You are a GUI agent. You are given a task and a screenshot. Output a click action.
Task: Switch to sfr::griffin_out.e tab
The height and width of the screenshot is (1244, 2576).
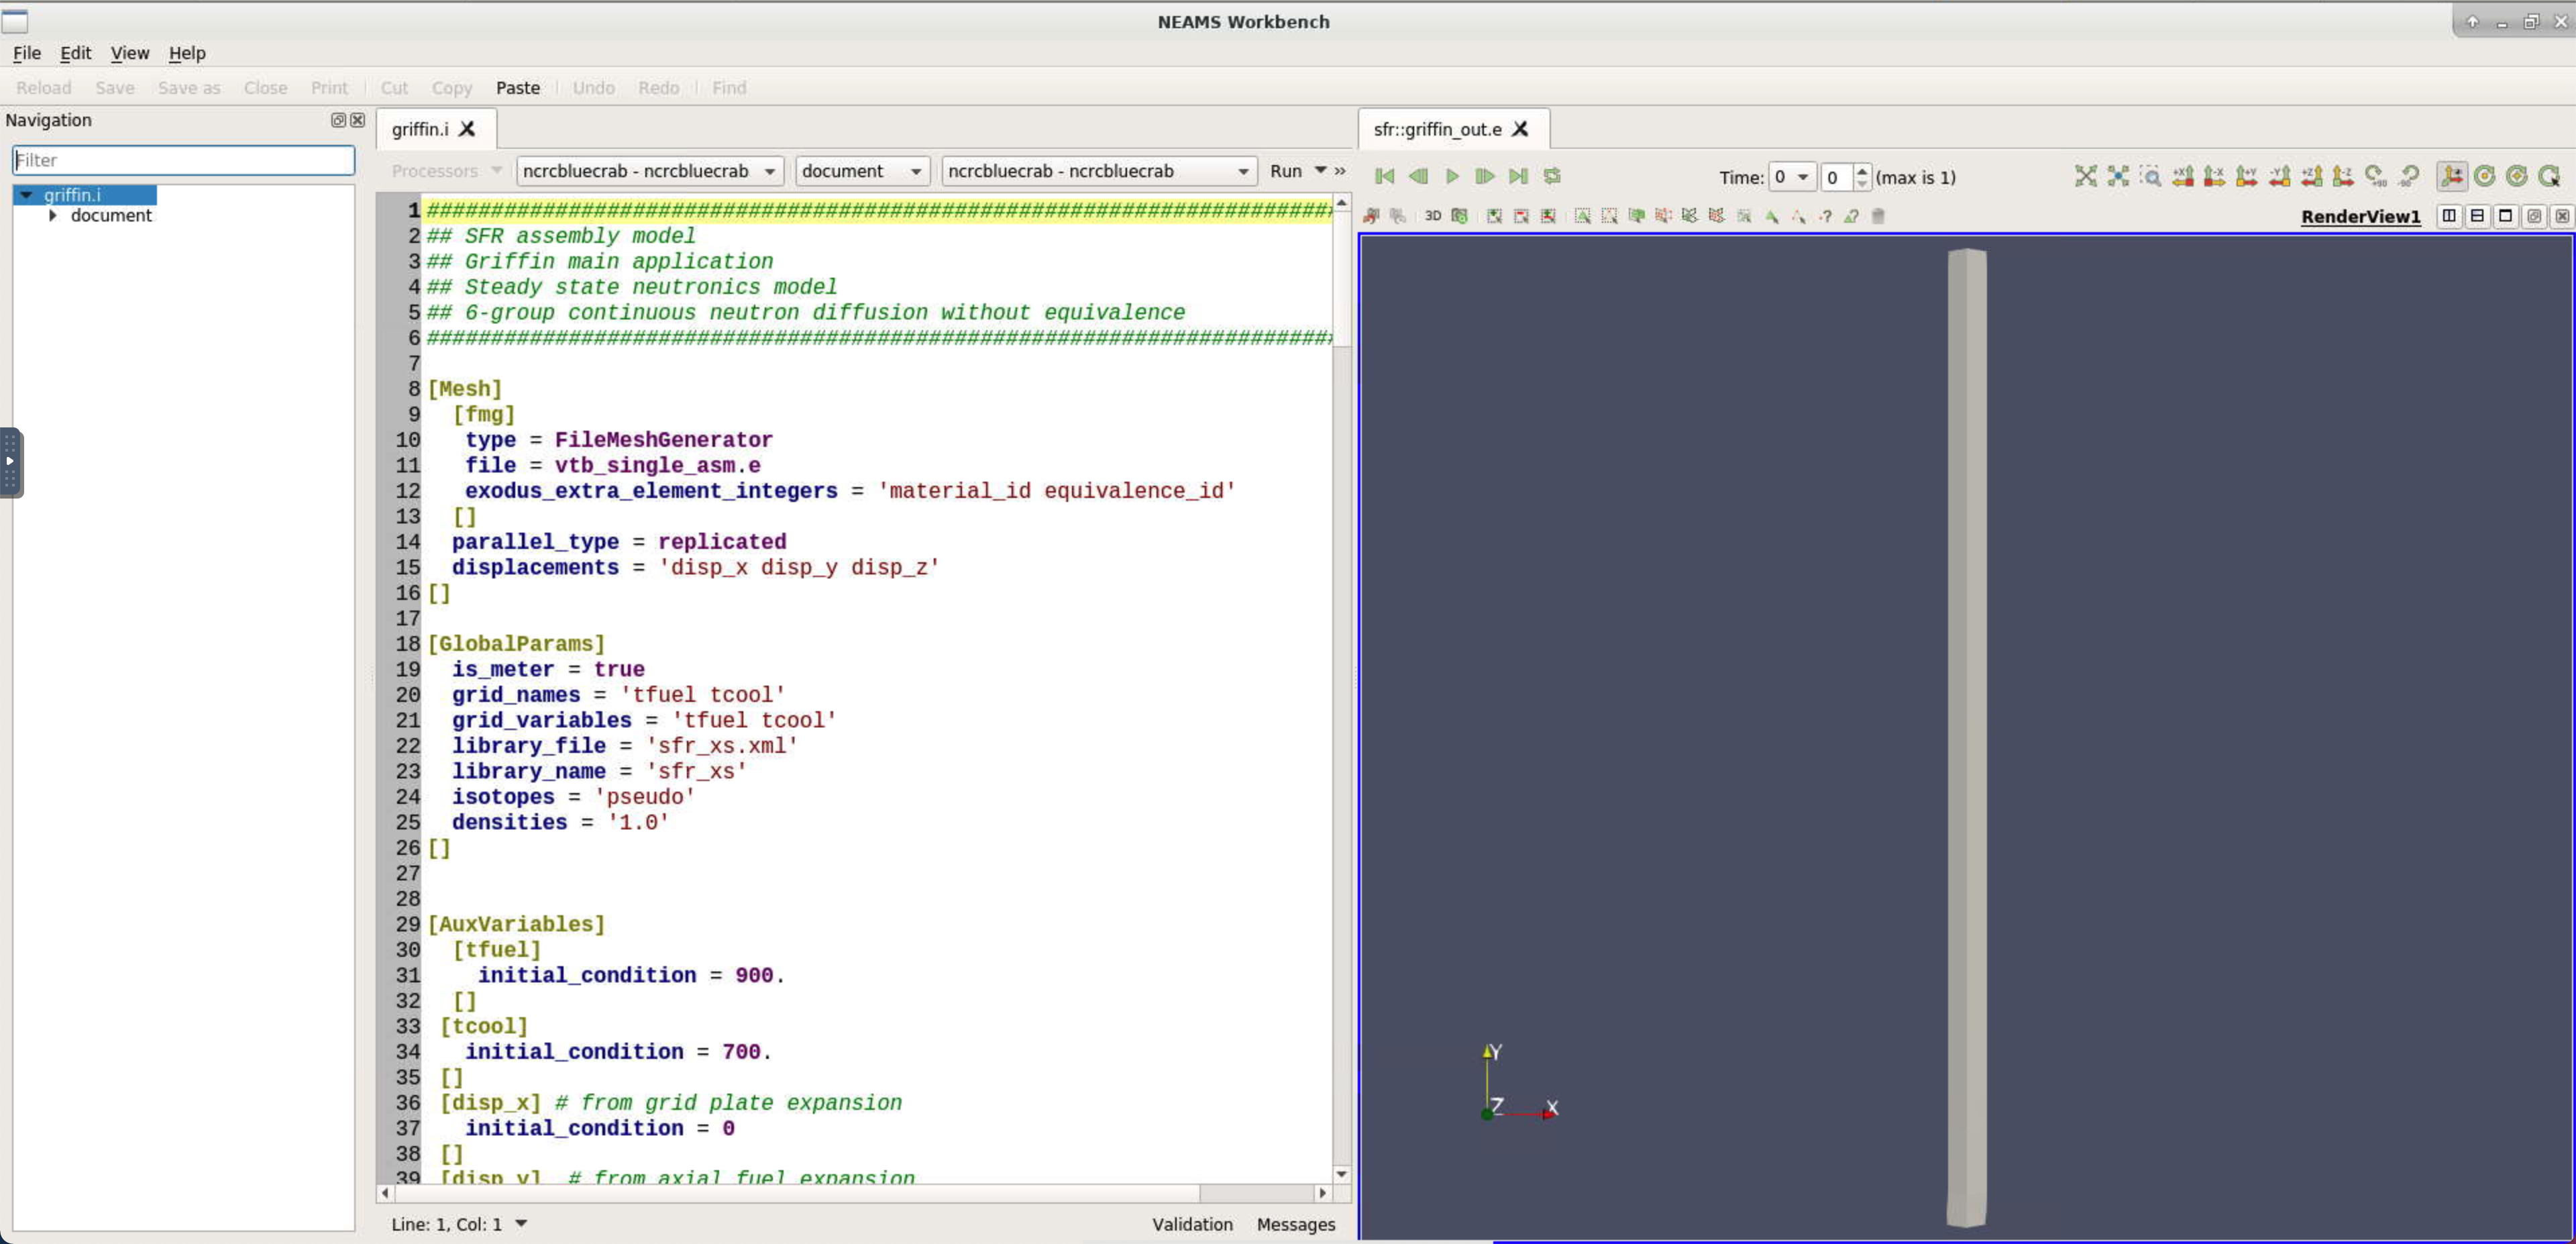click(1437, 129)
